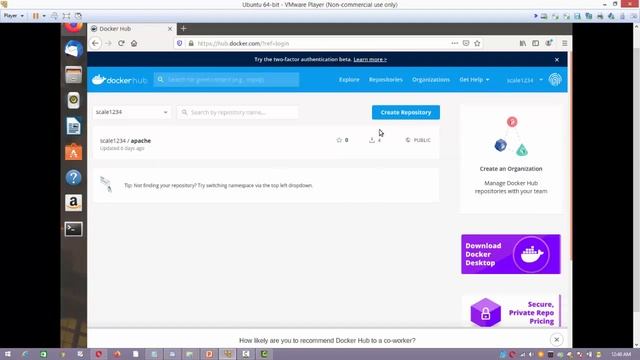Show tracking protection shield info
This screenshot has height=360, width=640.
(179, 43)
